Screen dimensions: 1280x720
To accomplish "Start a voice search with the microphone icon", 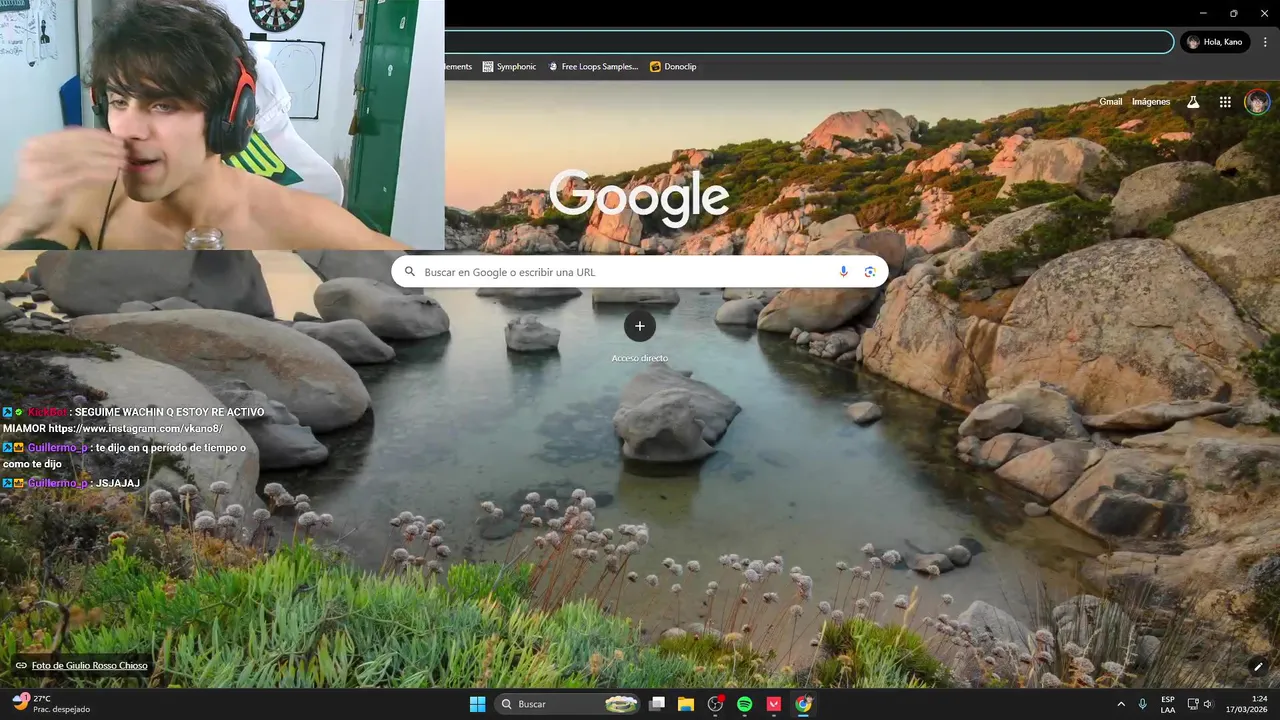I will (x=843, y=272).
